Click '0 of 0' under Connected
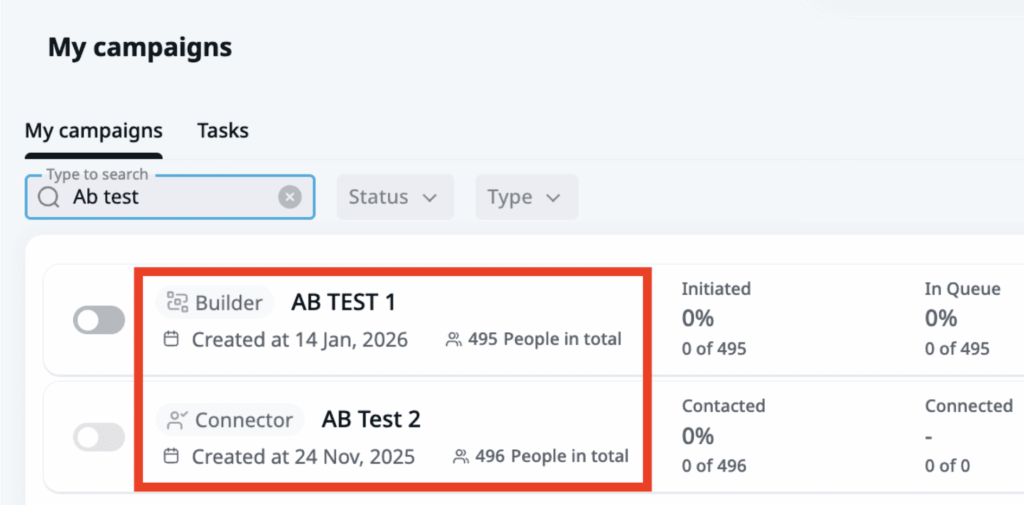Screen dimensions: 1024x505 click(947, 466)
